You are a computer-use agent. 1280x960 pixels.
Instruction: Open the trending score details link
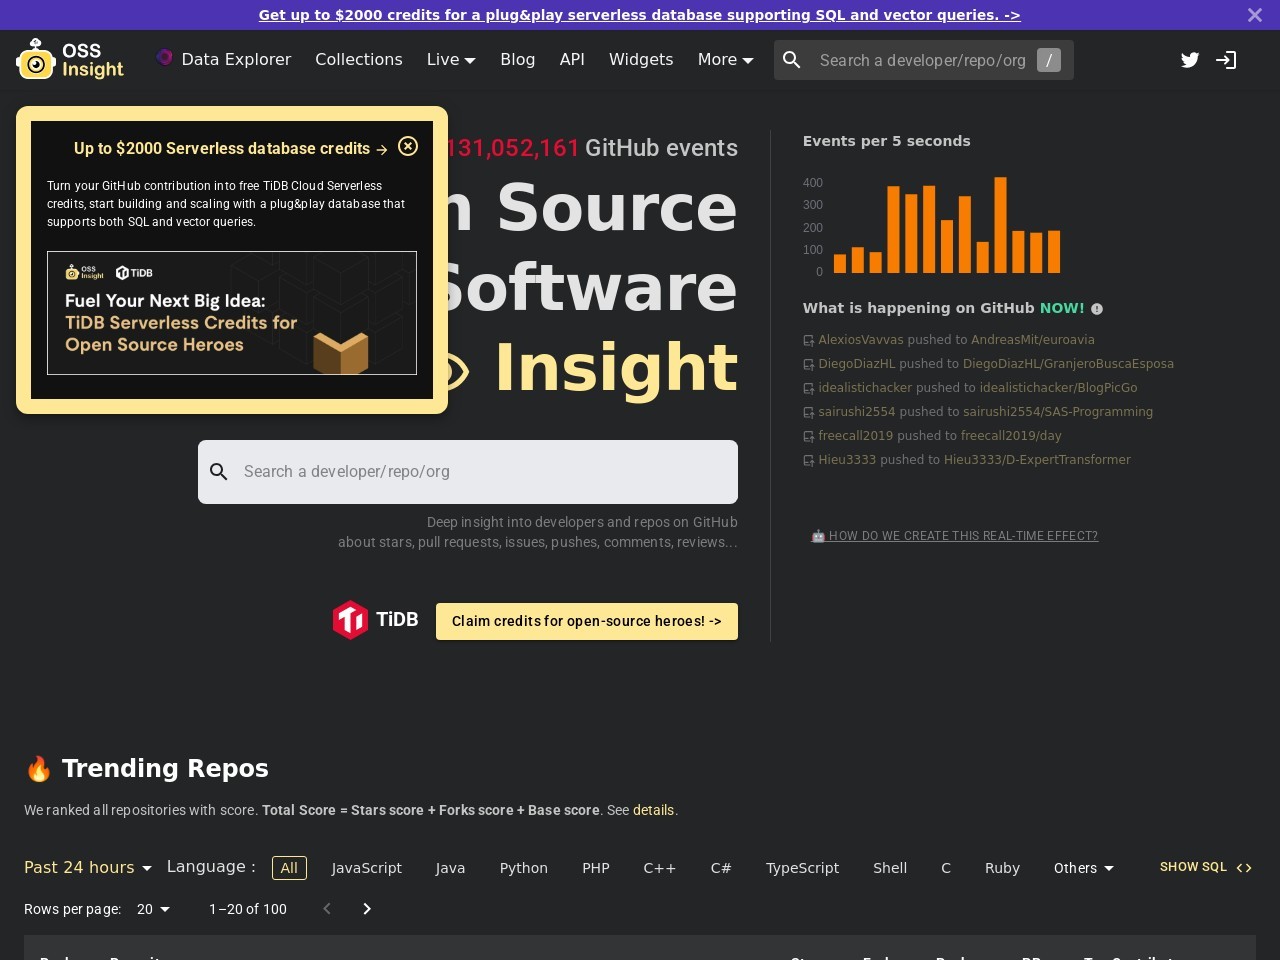coord(654,810)
